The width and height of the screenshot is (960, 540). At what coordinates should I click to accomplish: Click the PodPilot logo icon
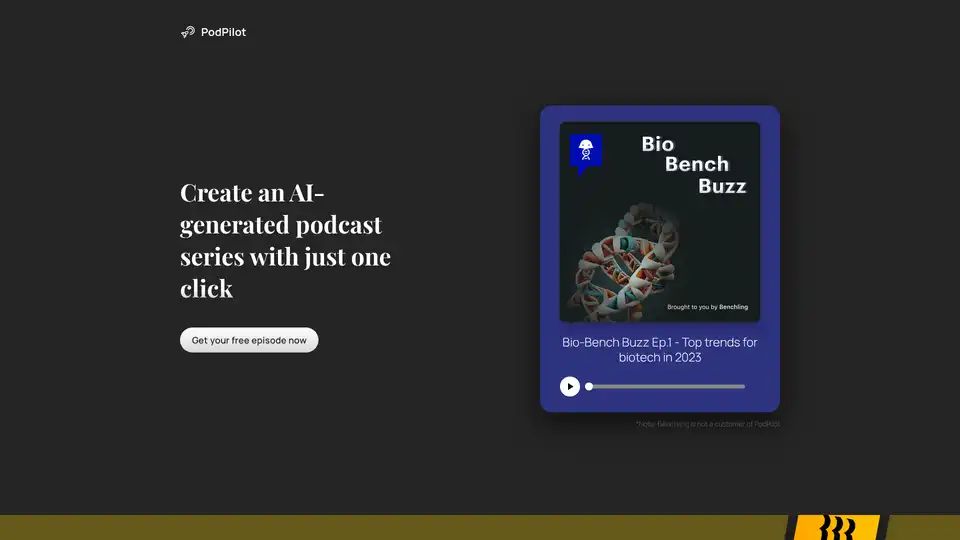click(187, 32)
